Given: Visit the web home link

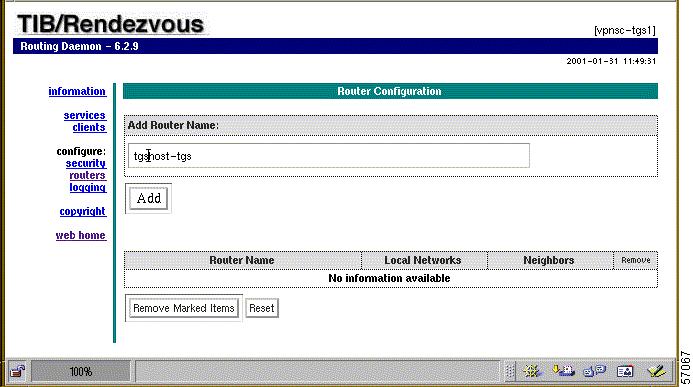Looking at the screenshot, I should (80, 235).
